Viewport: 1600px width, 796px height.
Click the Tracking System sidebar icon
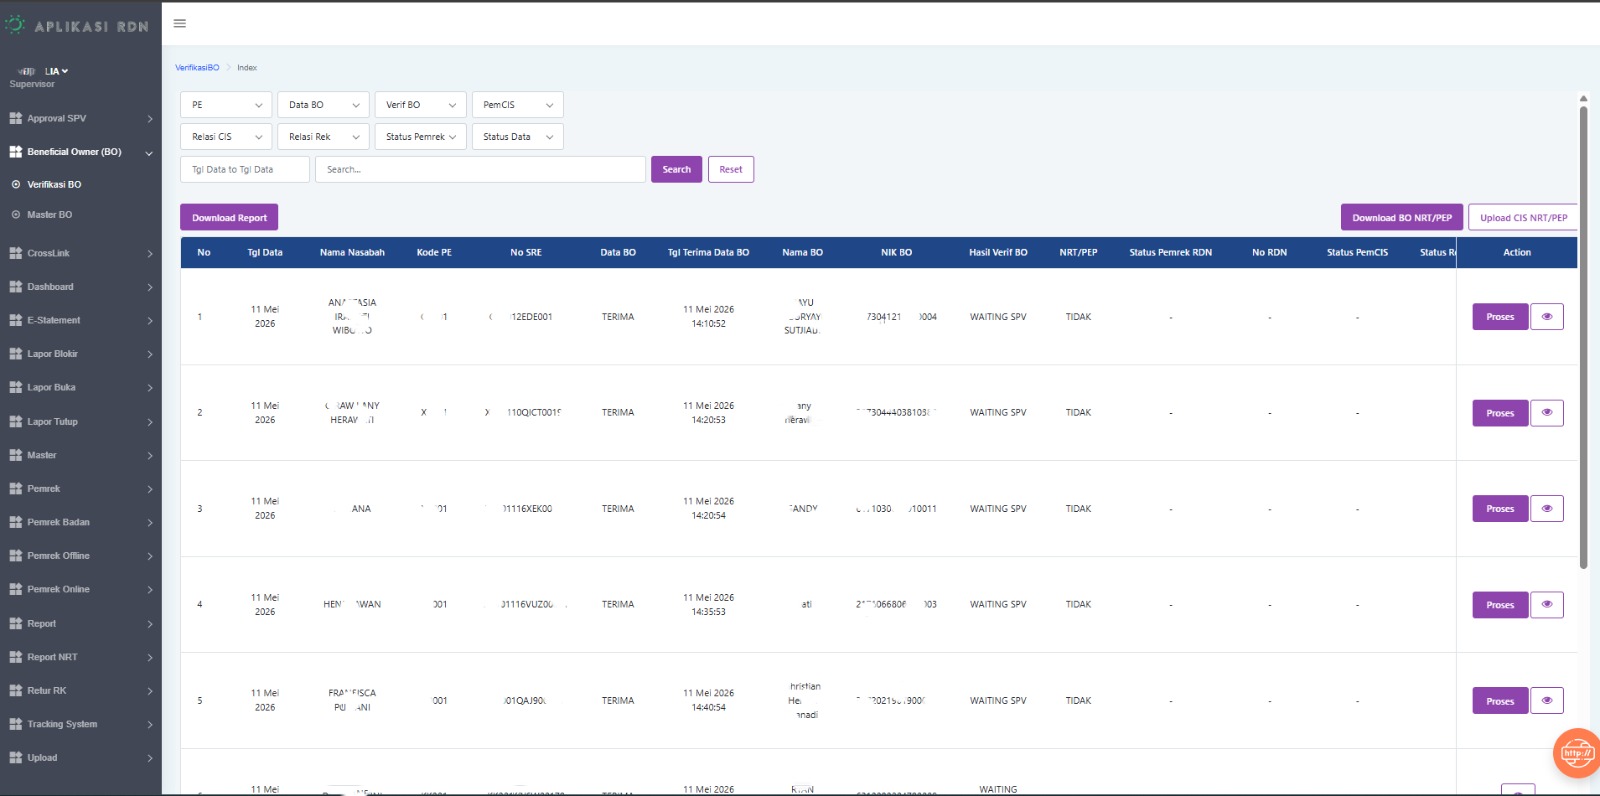pos(15,724)
